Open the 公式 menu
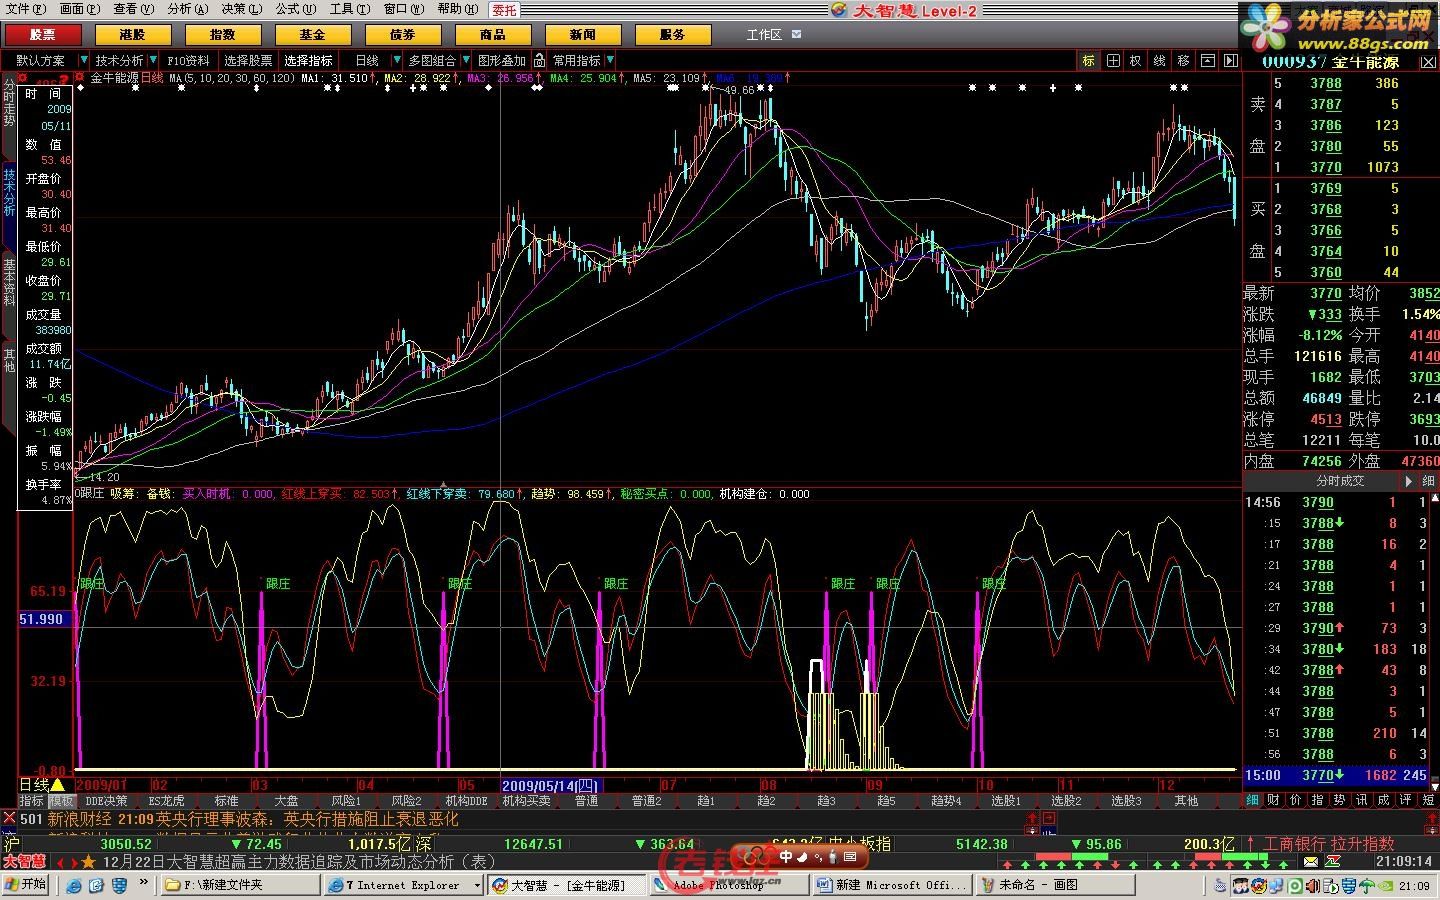The width and height of the screenshot is (1440, 900). pyautogui.click(x=295, y=9)
